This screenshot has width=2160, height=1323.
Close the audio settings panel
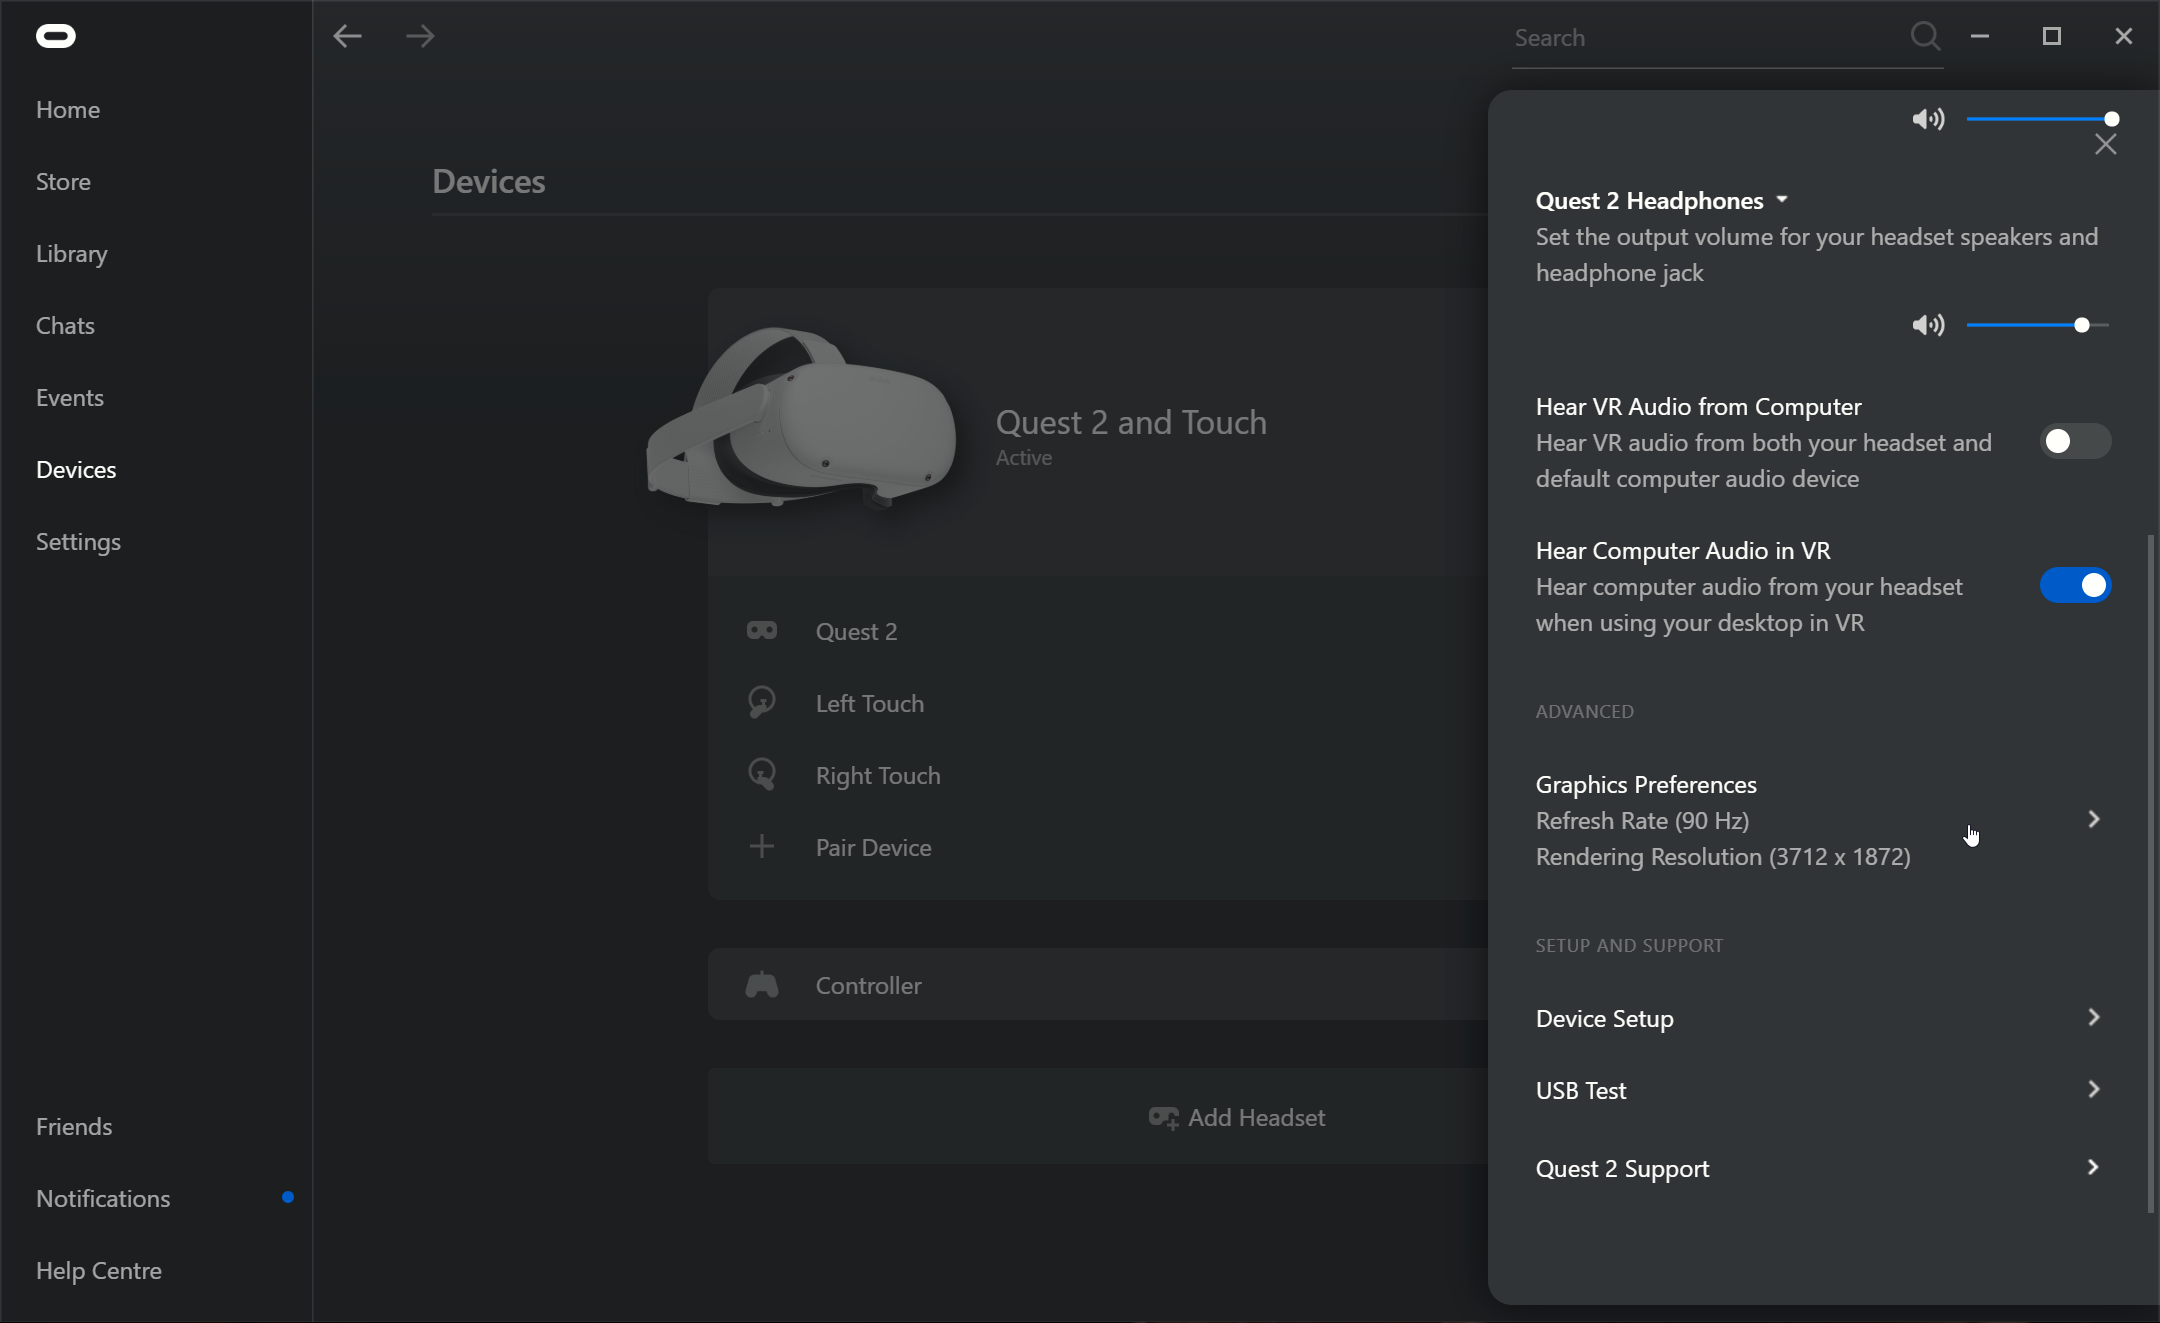click(2105, 143)
